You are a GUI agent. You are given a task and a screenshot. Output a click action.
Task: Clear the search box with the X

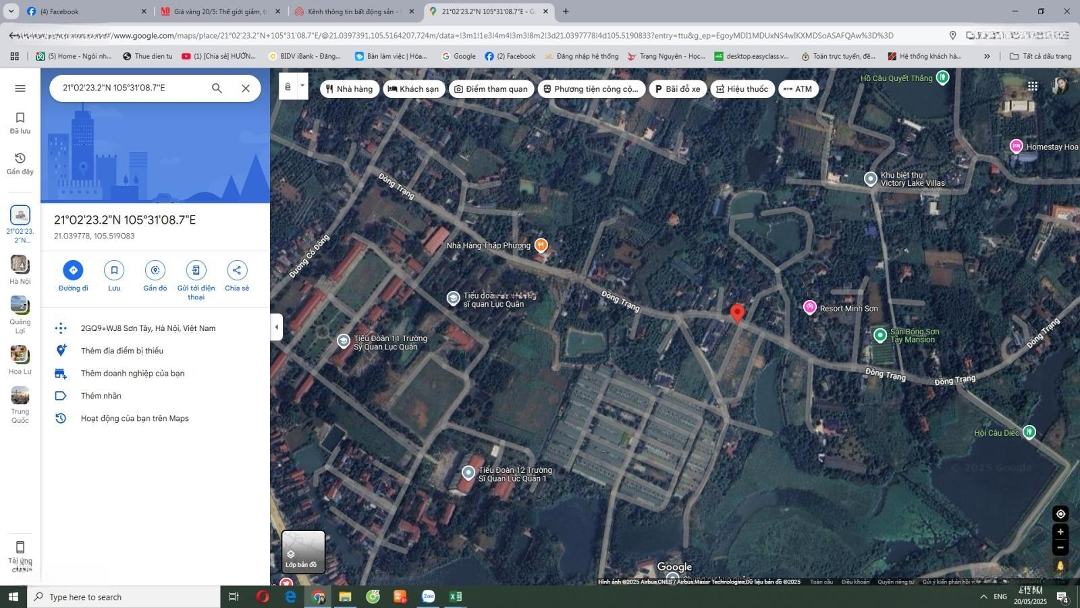click(x=245, y=88)
